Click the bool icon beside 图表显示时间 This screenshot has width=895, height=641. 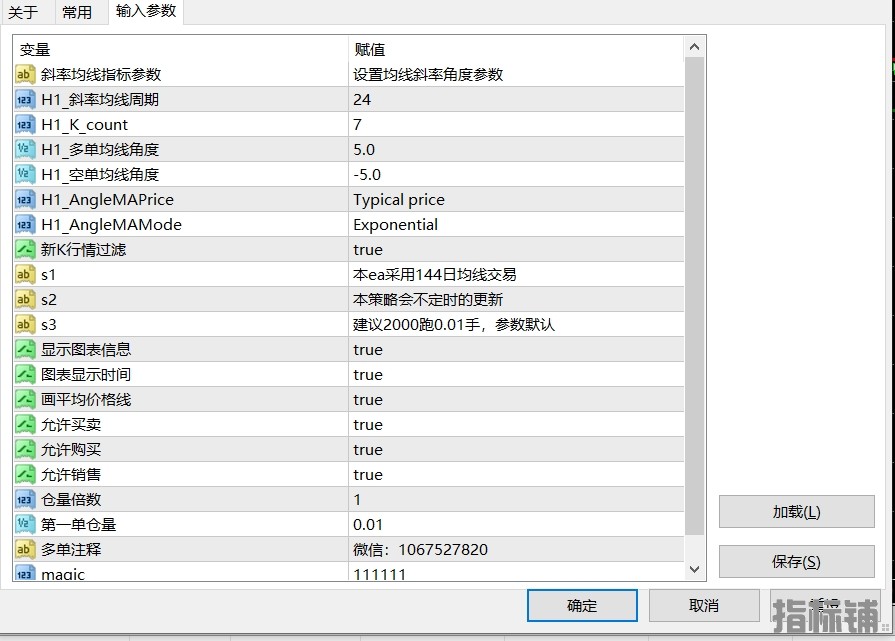25,374
